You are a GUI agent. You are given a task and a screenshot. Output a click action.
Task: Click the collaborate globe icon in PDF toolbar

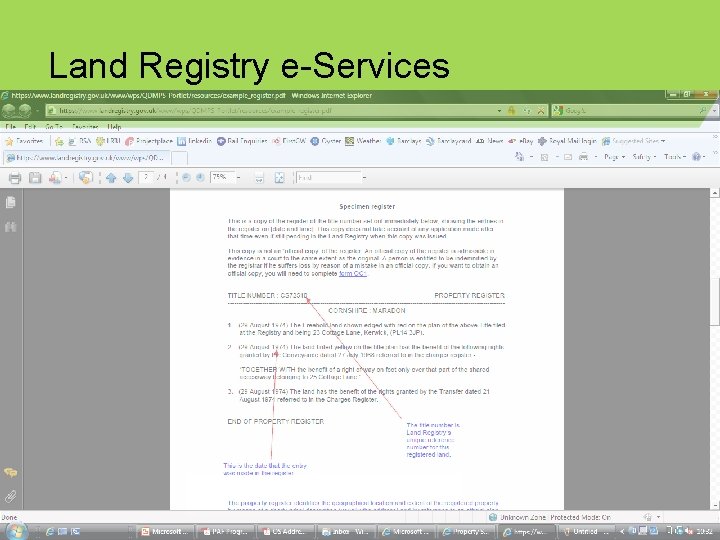tap(85, 178)
